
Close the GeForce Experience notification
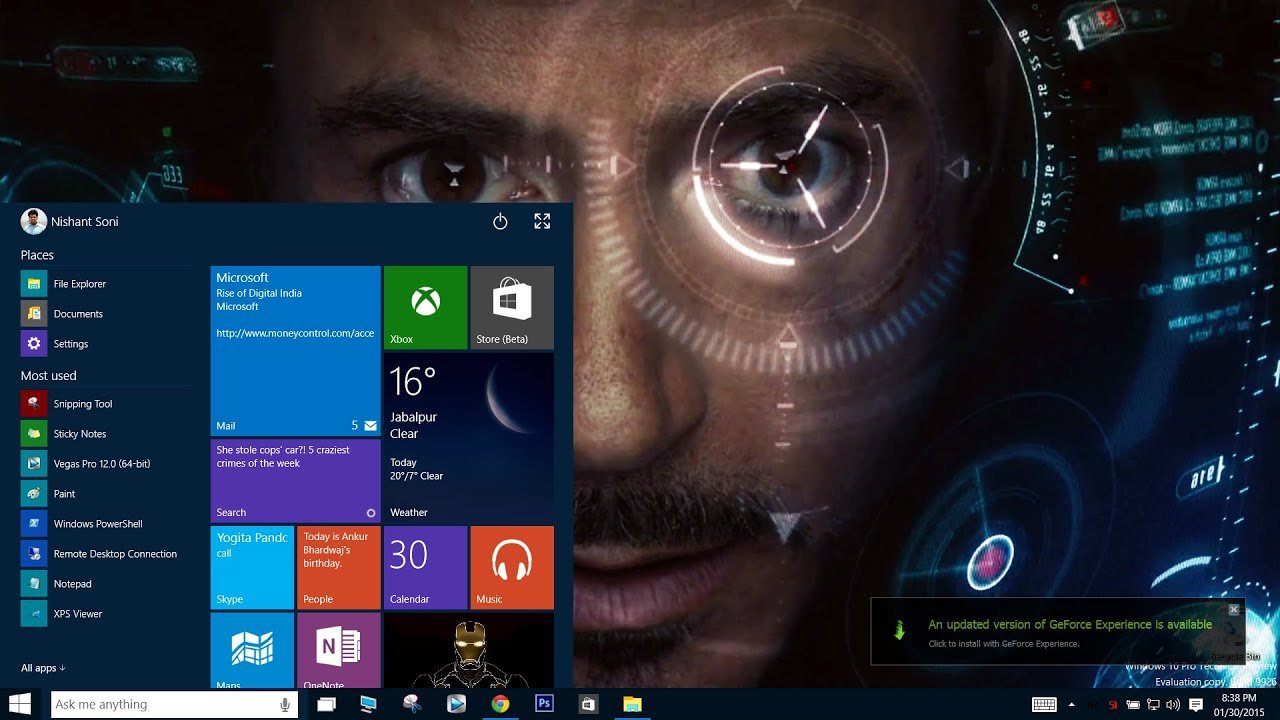pos(1234,609)
